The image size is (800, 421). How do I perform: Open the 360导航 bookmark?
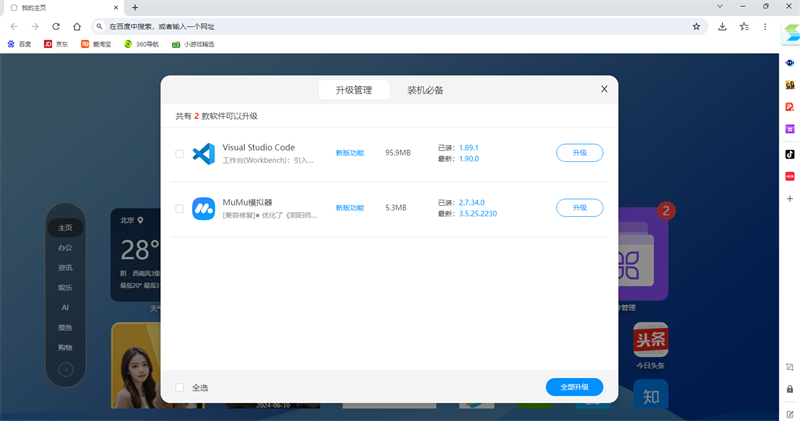(141, 44)
